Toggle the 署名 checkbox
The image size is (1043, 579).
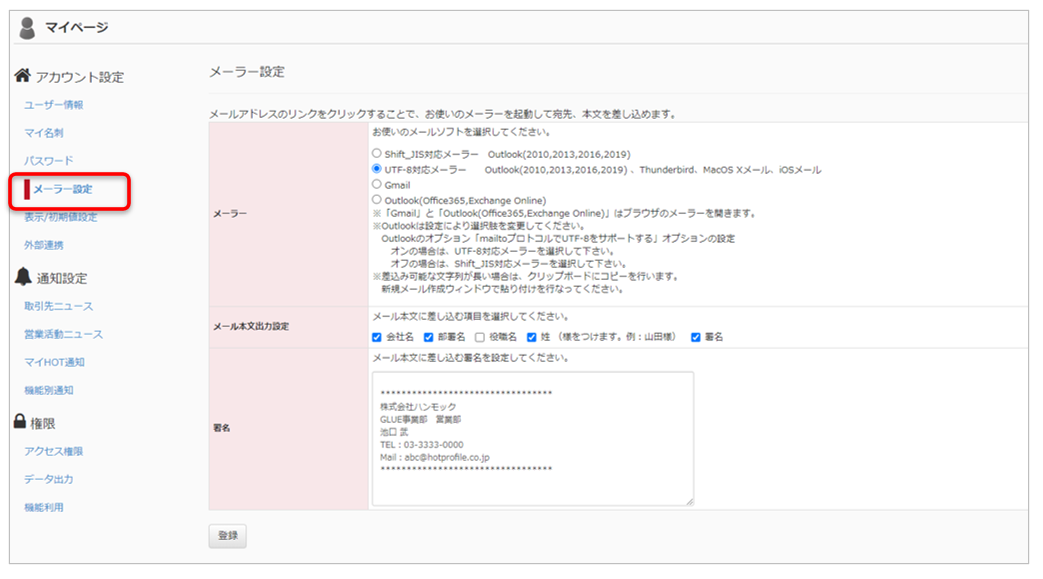click(x=696, y=337)
